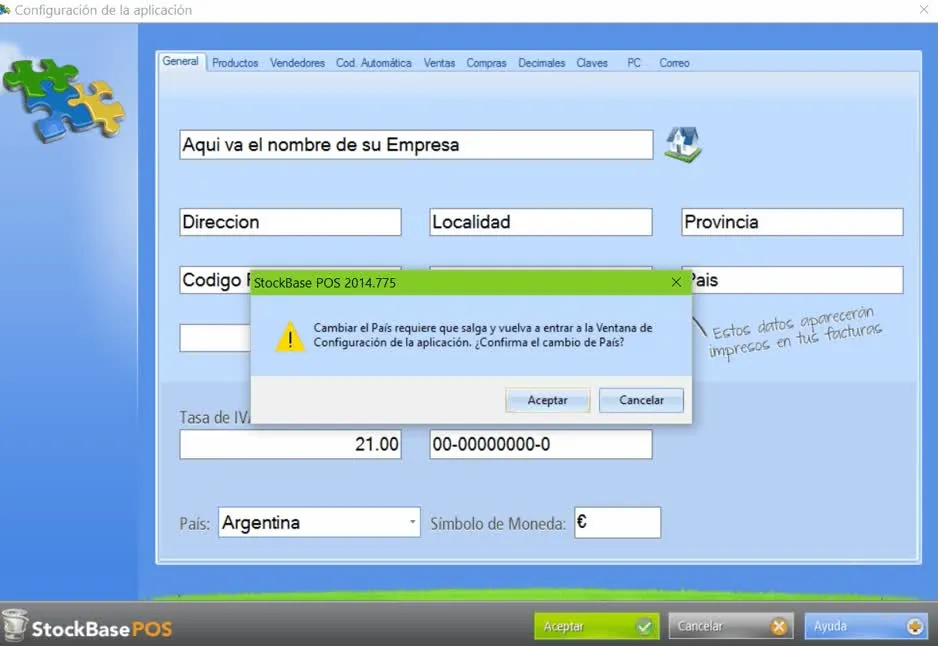Click the company name input field

click(x=416, y=145)
